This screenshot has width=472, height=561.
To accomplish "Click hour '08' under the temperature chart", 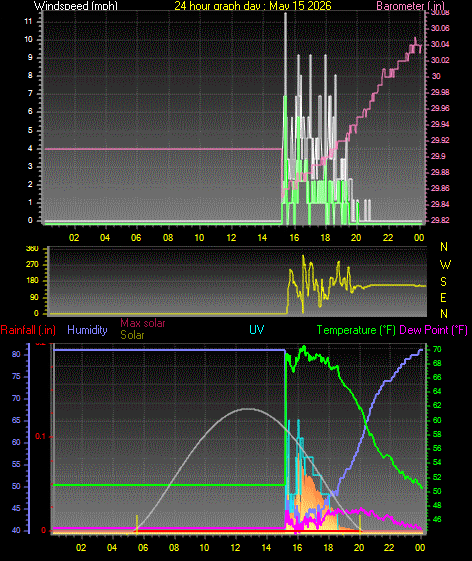I will [174, 548].
